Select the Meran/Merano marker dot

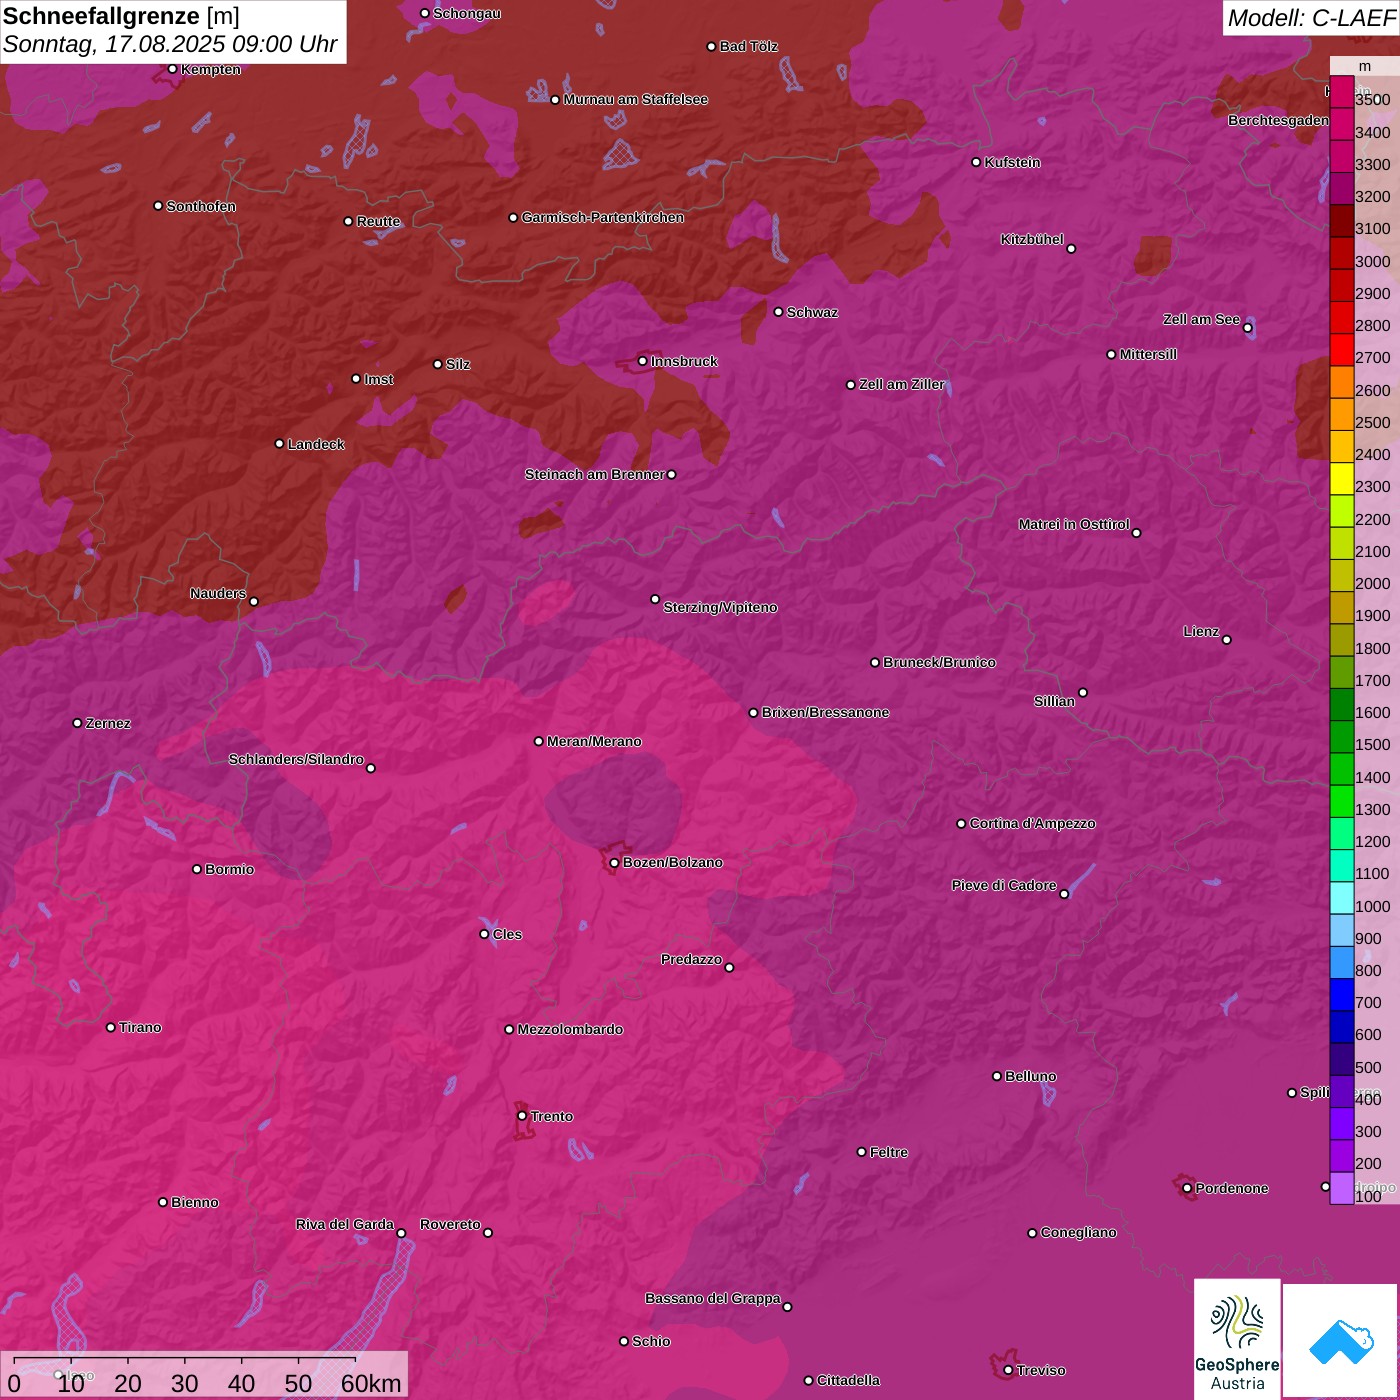click(x=539, y=741)
